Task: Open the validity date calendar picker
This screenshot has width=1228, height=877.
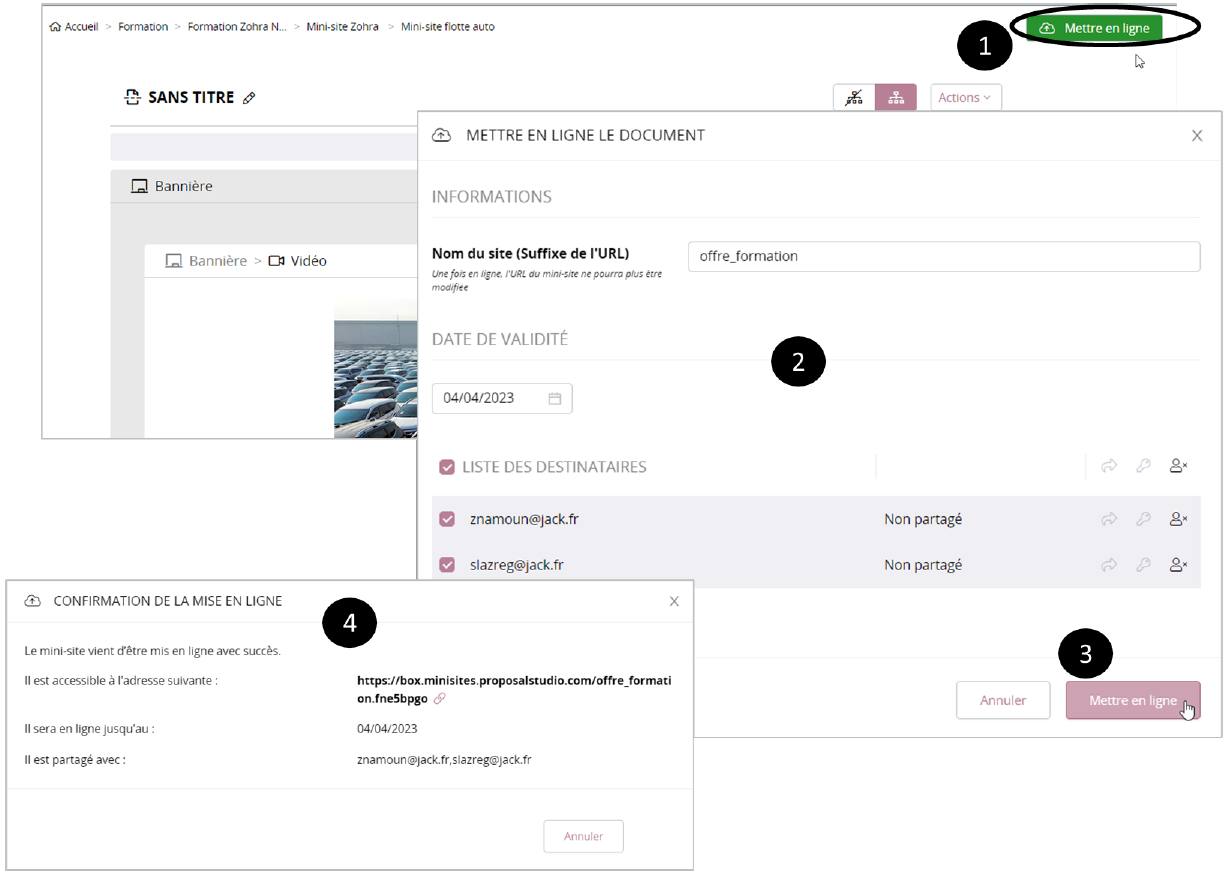Action: point(555,398)
